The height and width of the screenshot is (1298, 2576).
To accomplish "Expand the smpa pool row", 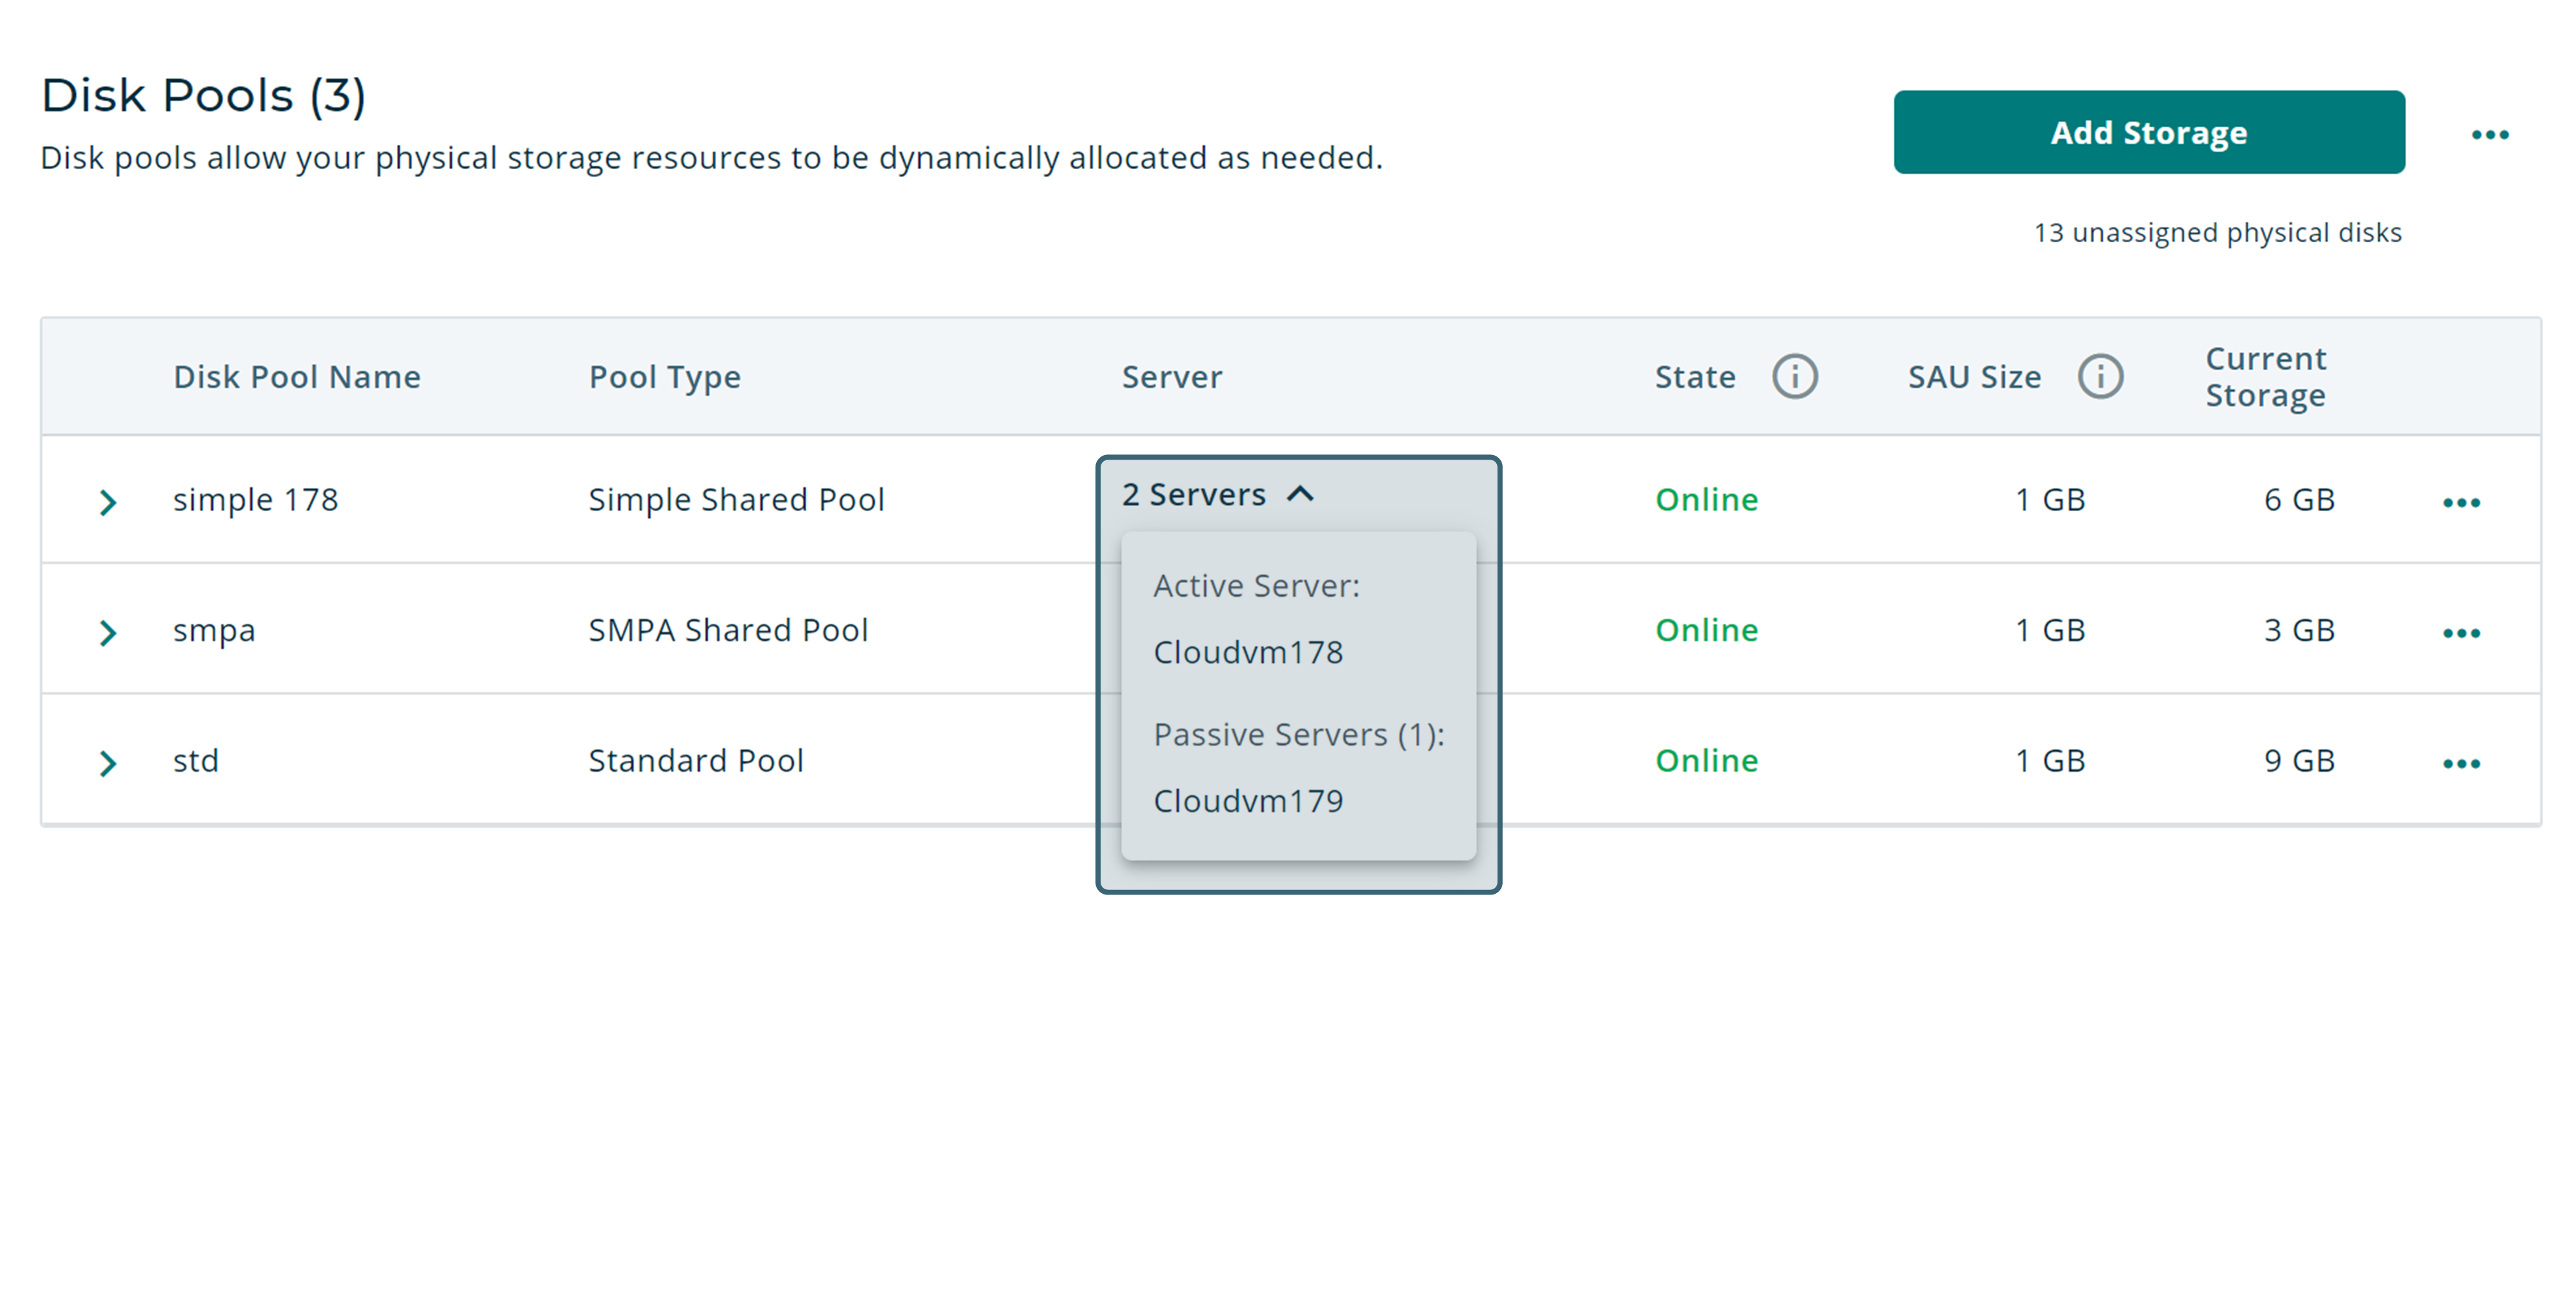I will coord(108,632).
